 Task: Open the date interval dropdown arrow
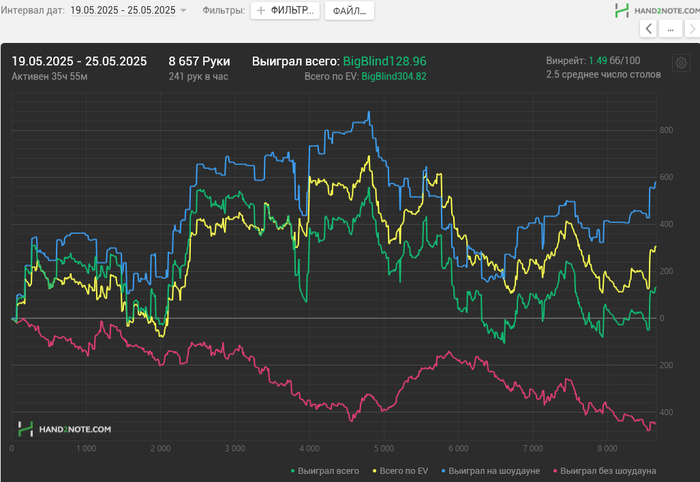pyautogui.click(x=183, y=11)
